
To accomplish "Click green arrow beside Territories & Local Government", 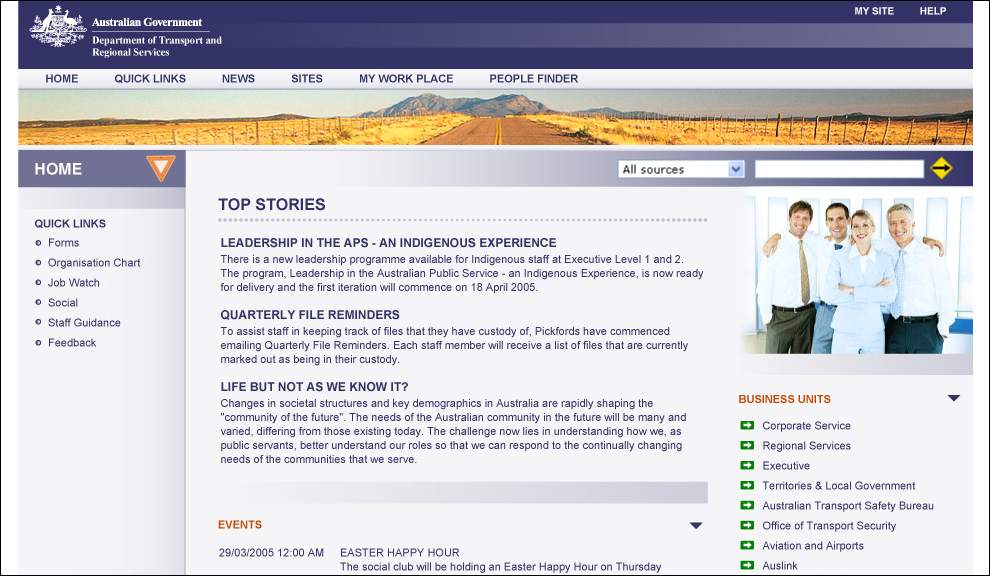I will [x=747, y=486].
